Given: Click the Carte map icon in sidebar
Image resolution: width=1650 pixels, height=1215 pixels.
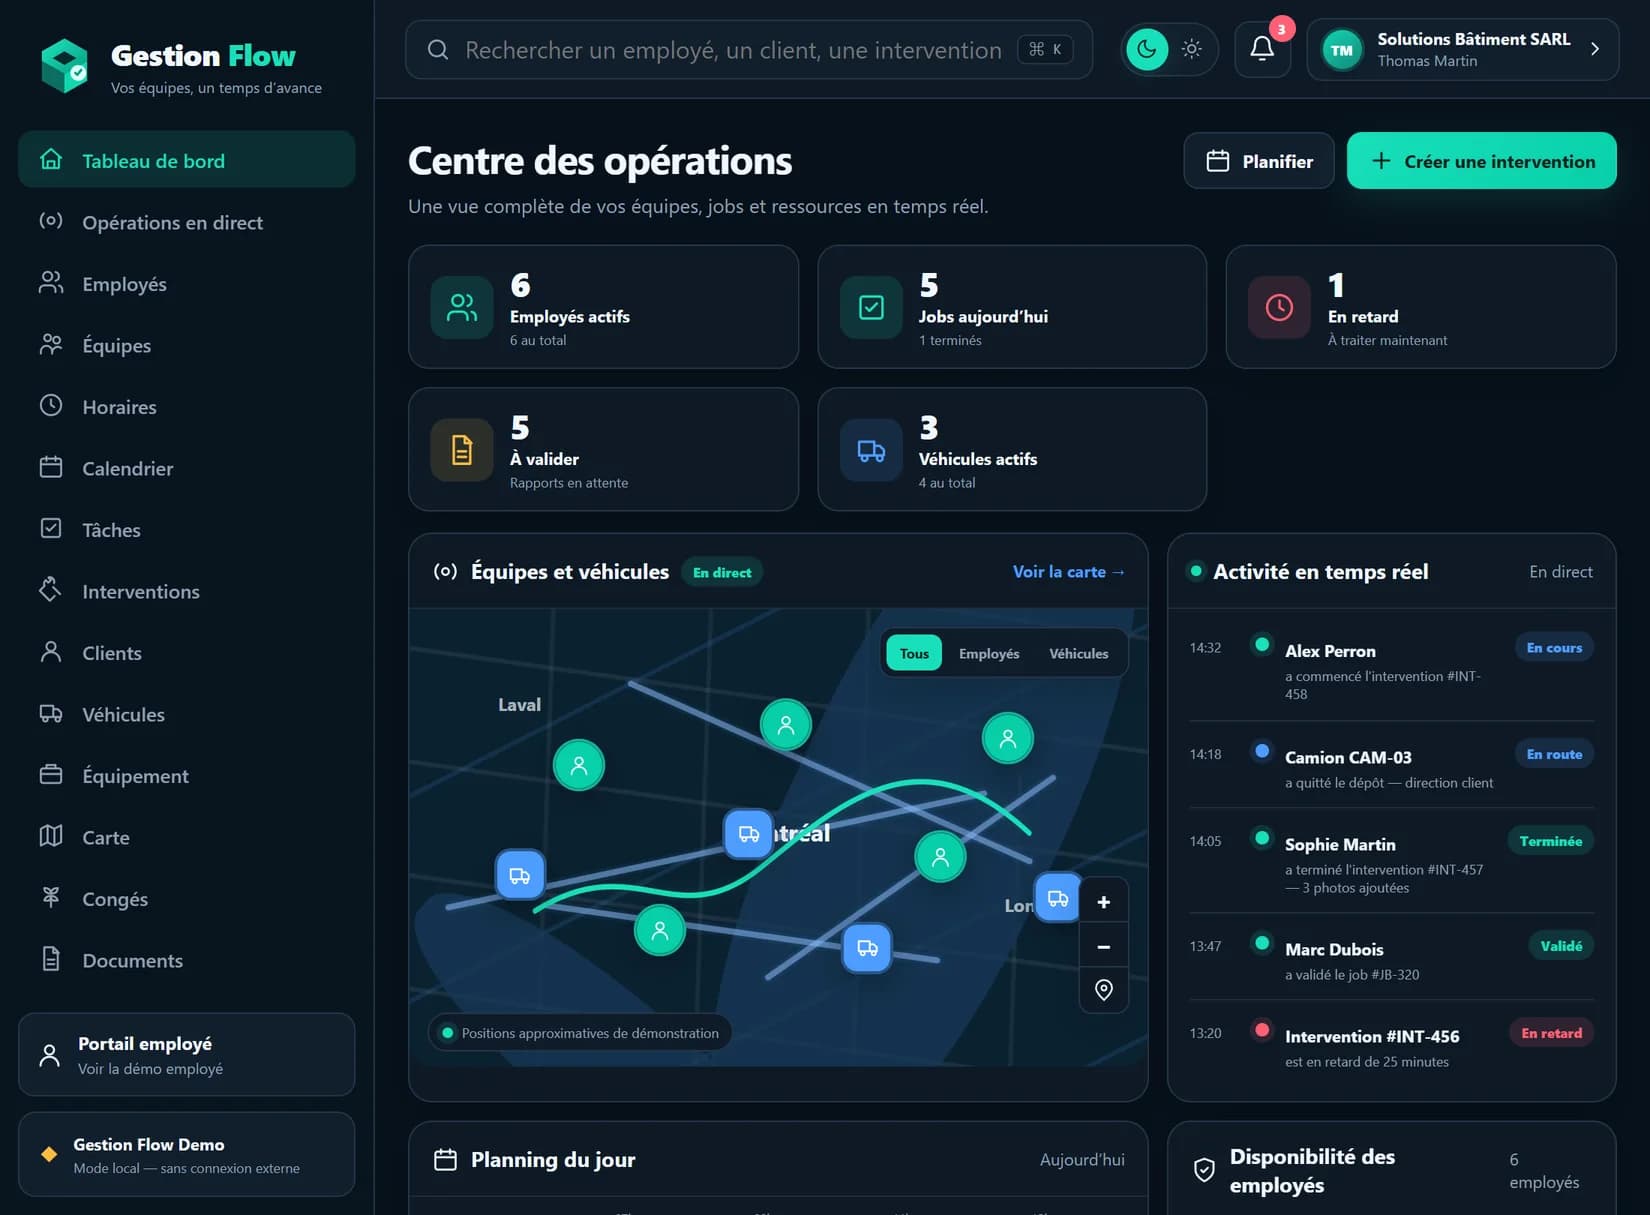Looking at the screenshot, I should [x=51, y=836].
